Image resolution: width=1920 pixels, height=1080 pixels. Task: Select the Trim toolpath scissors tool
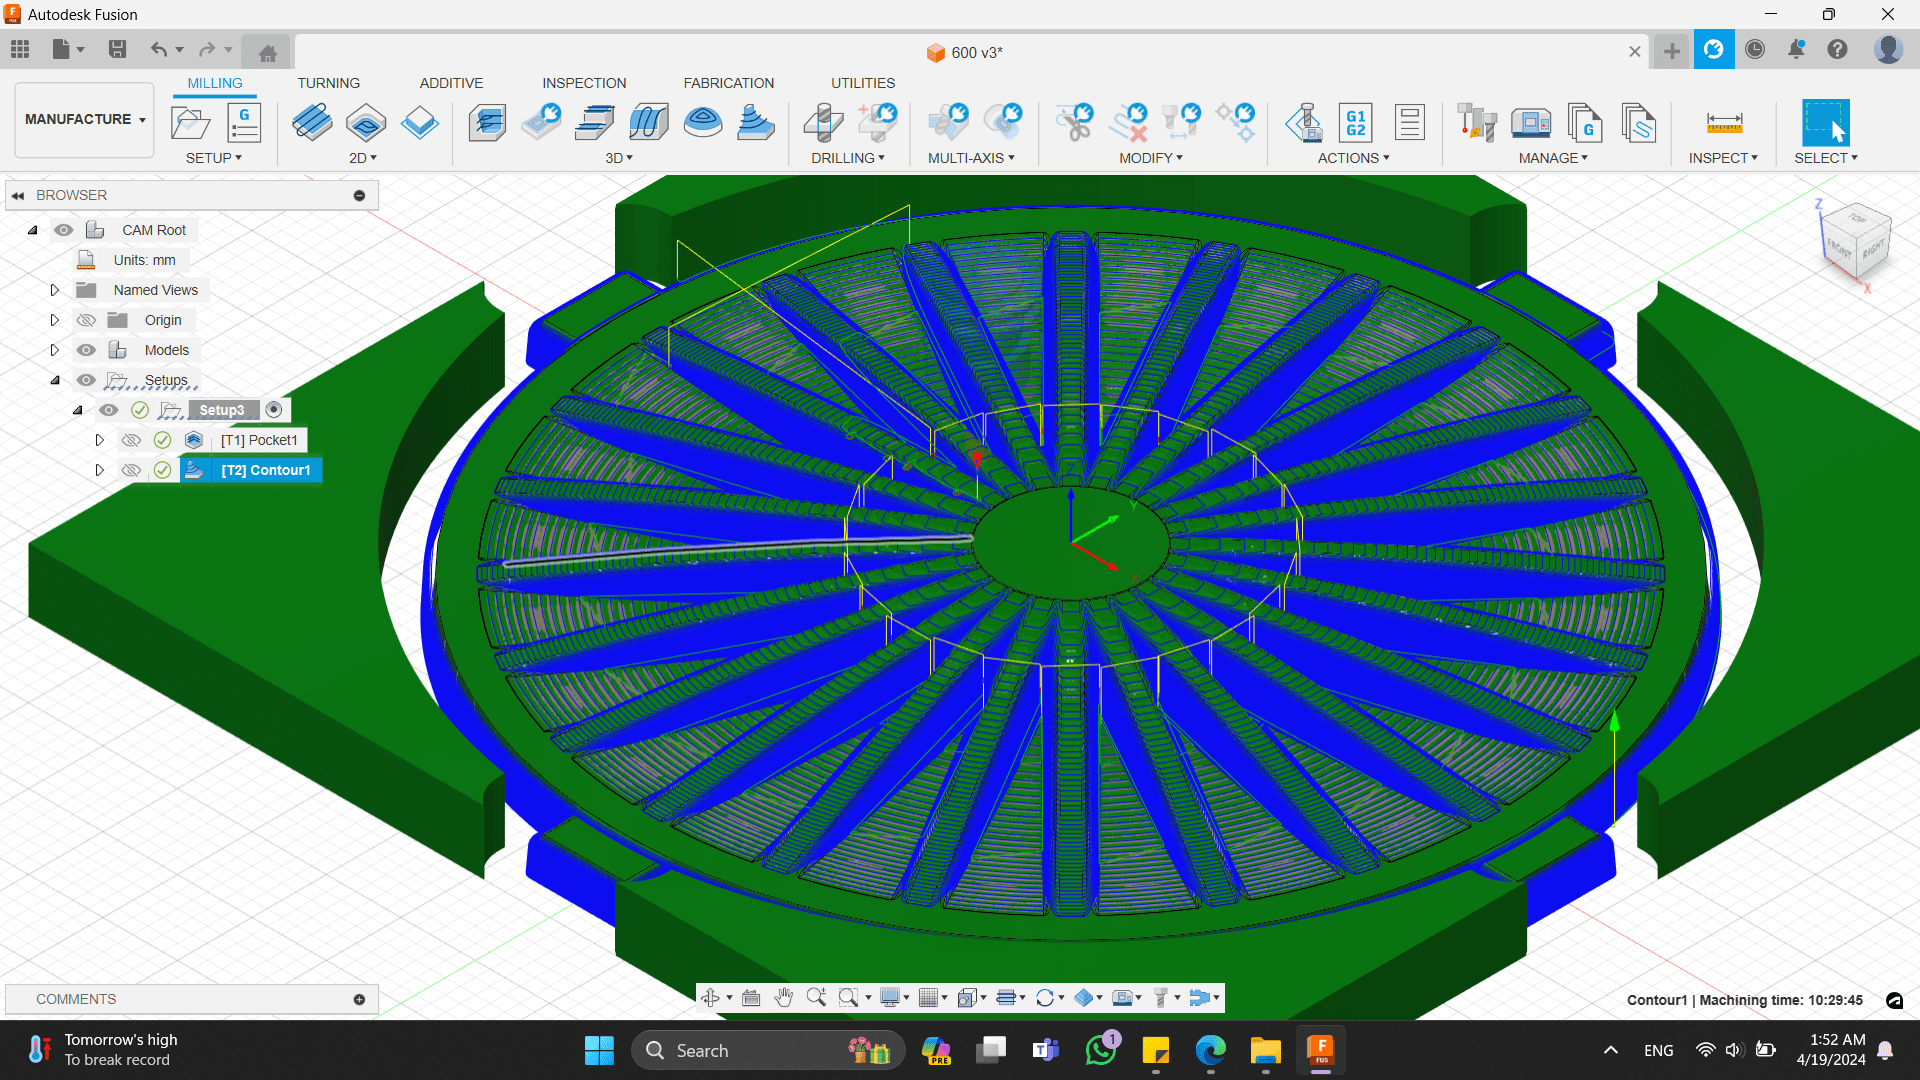click(x=1076, y=123)
